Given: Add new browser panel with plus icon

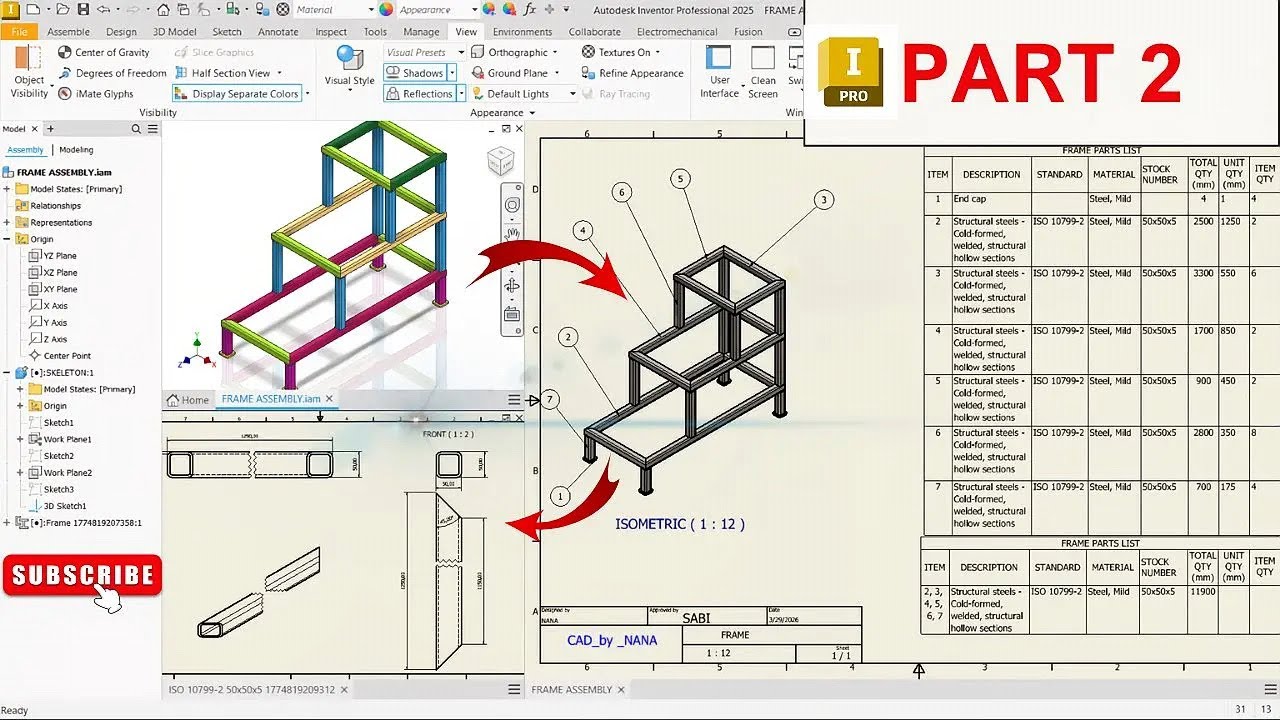Looking at the screenshot, I should point(50,129).
